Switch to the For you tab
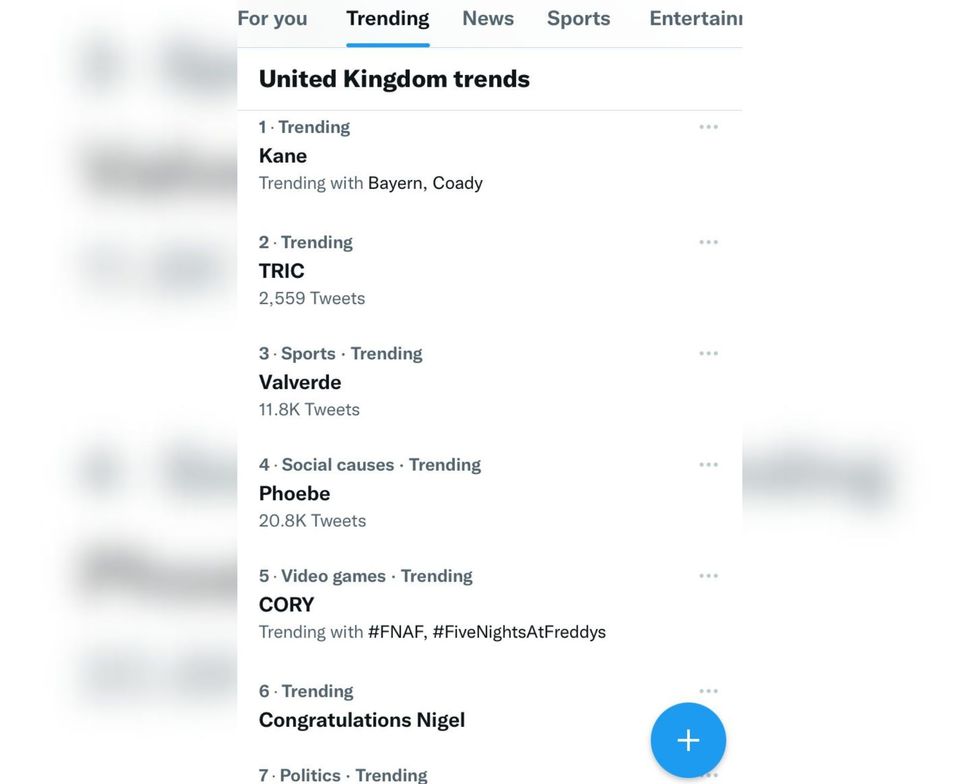980x784 pixels. pos(272,19)
